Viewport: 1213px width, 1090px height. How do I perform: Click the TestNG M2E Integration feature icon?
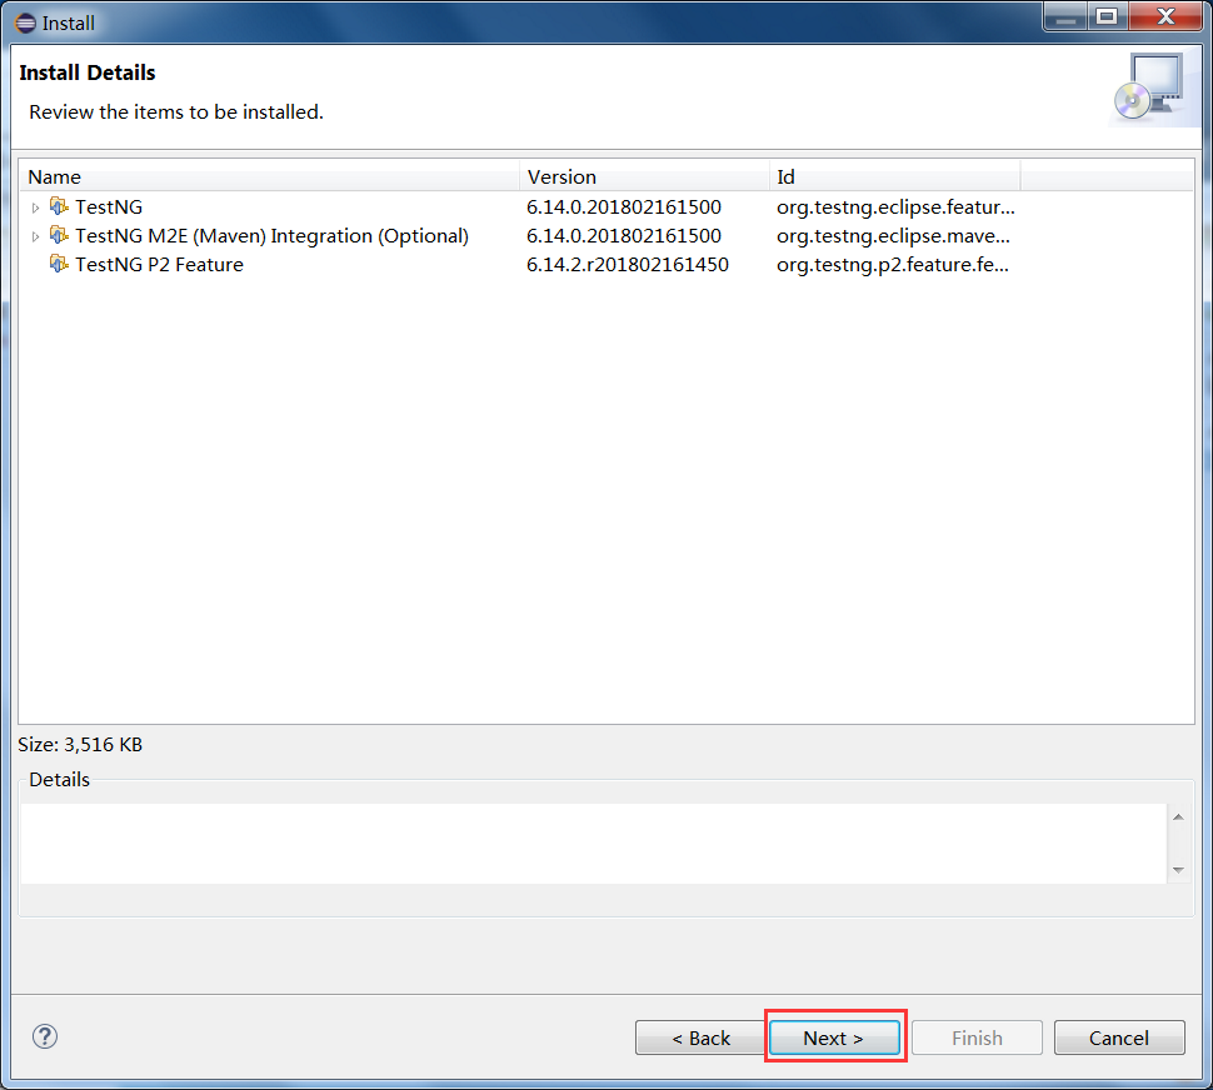(59, 235)
